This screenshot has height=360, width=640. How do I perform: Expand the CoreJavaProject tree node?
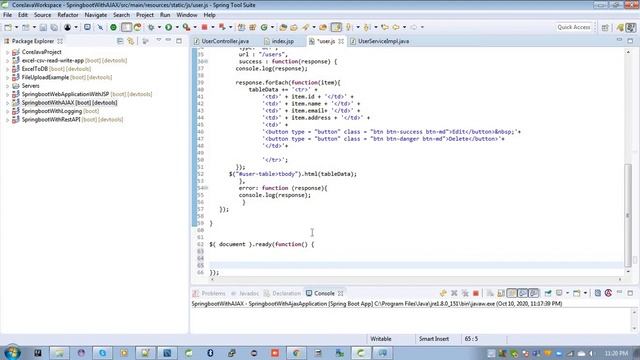point(7,52)
